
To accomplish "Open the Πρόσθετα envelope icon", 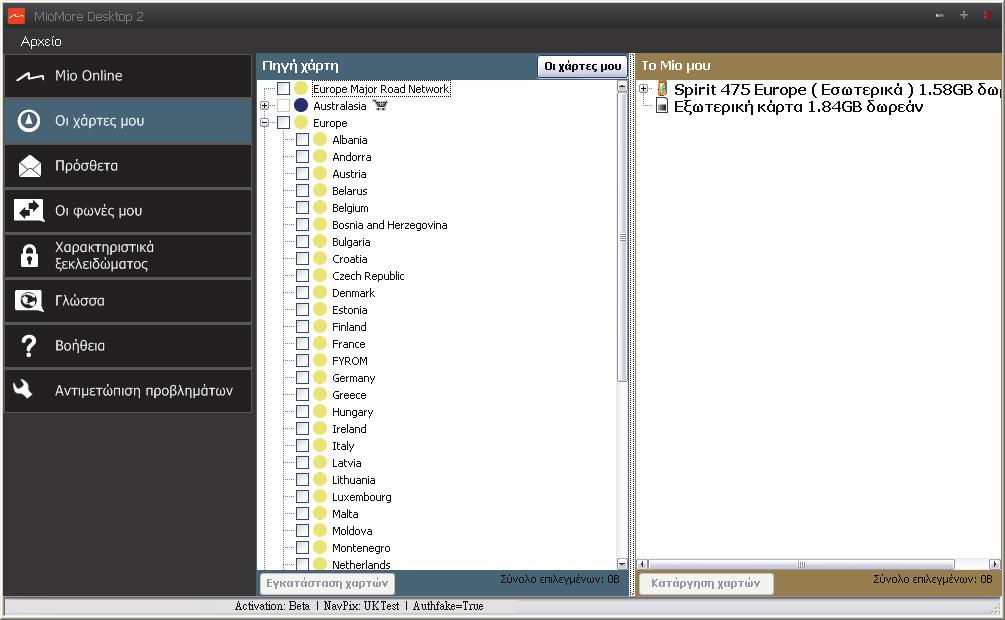I will (x=29, y=166).
